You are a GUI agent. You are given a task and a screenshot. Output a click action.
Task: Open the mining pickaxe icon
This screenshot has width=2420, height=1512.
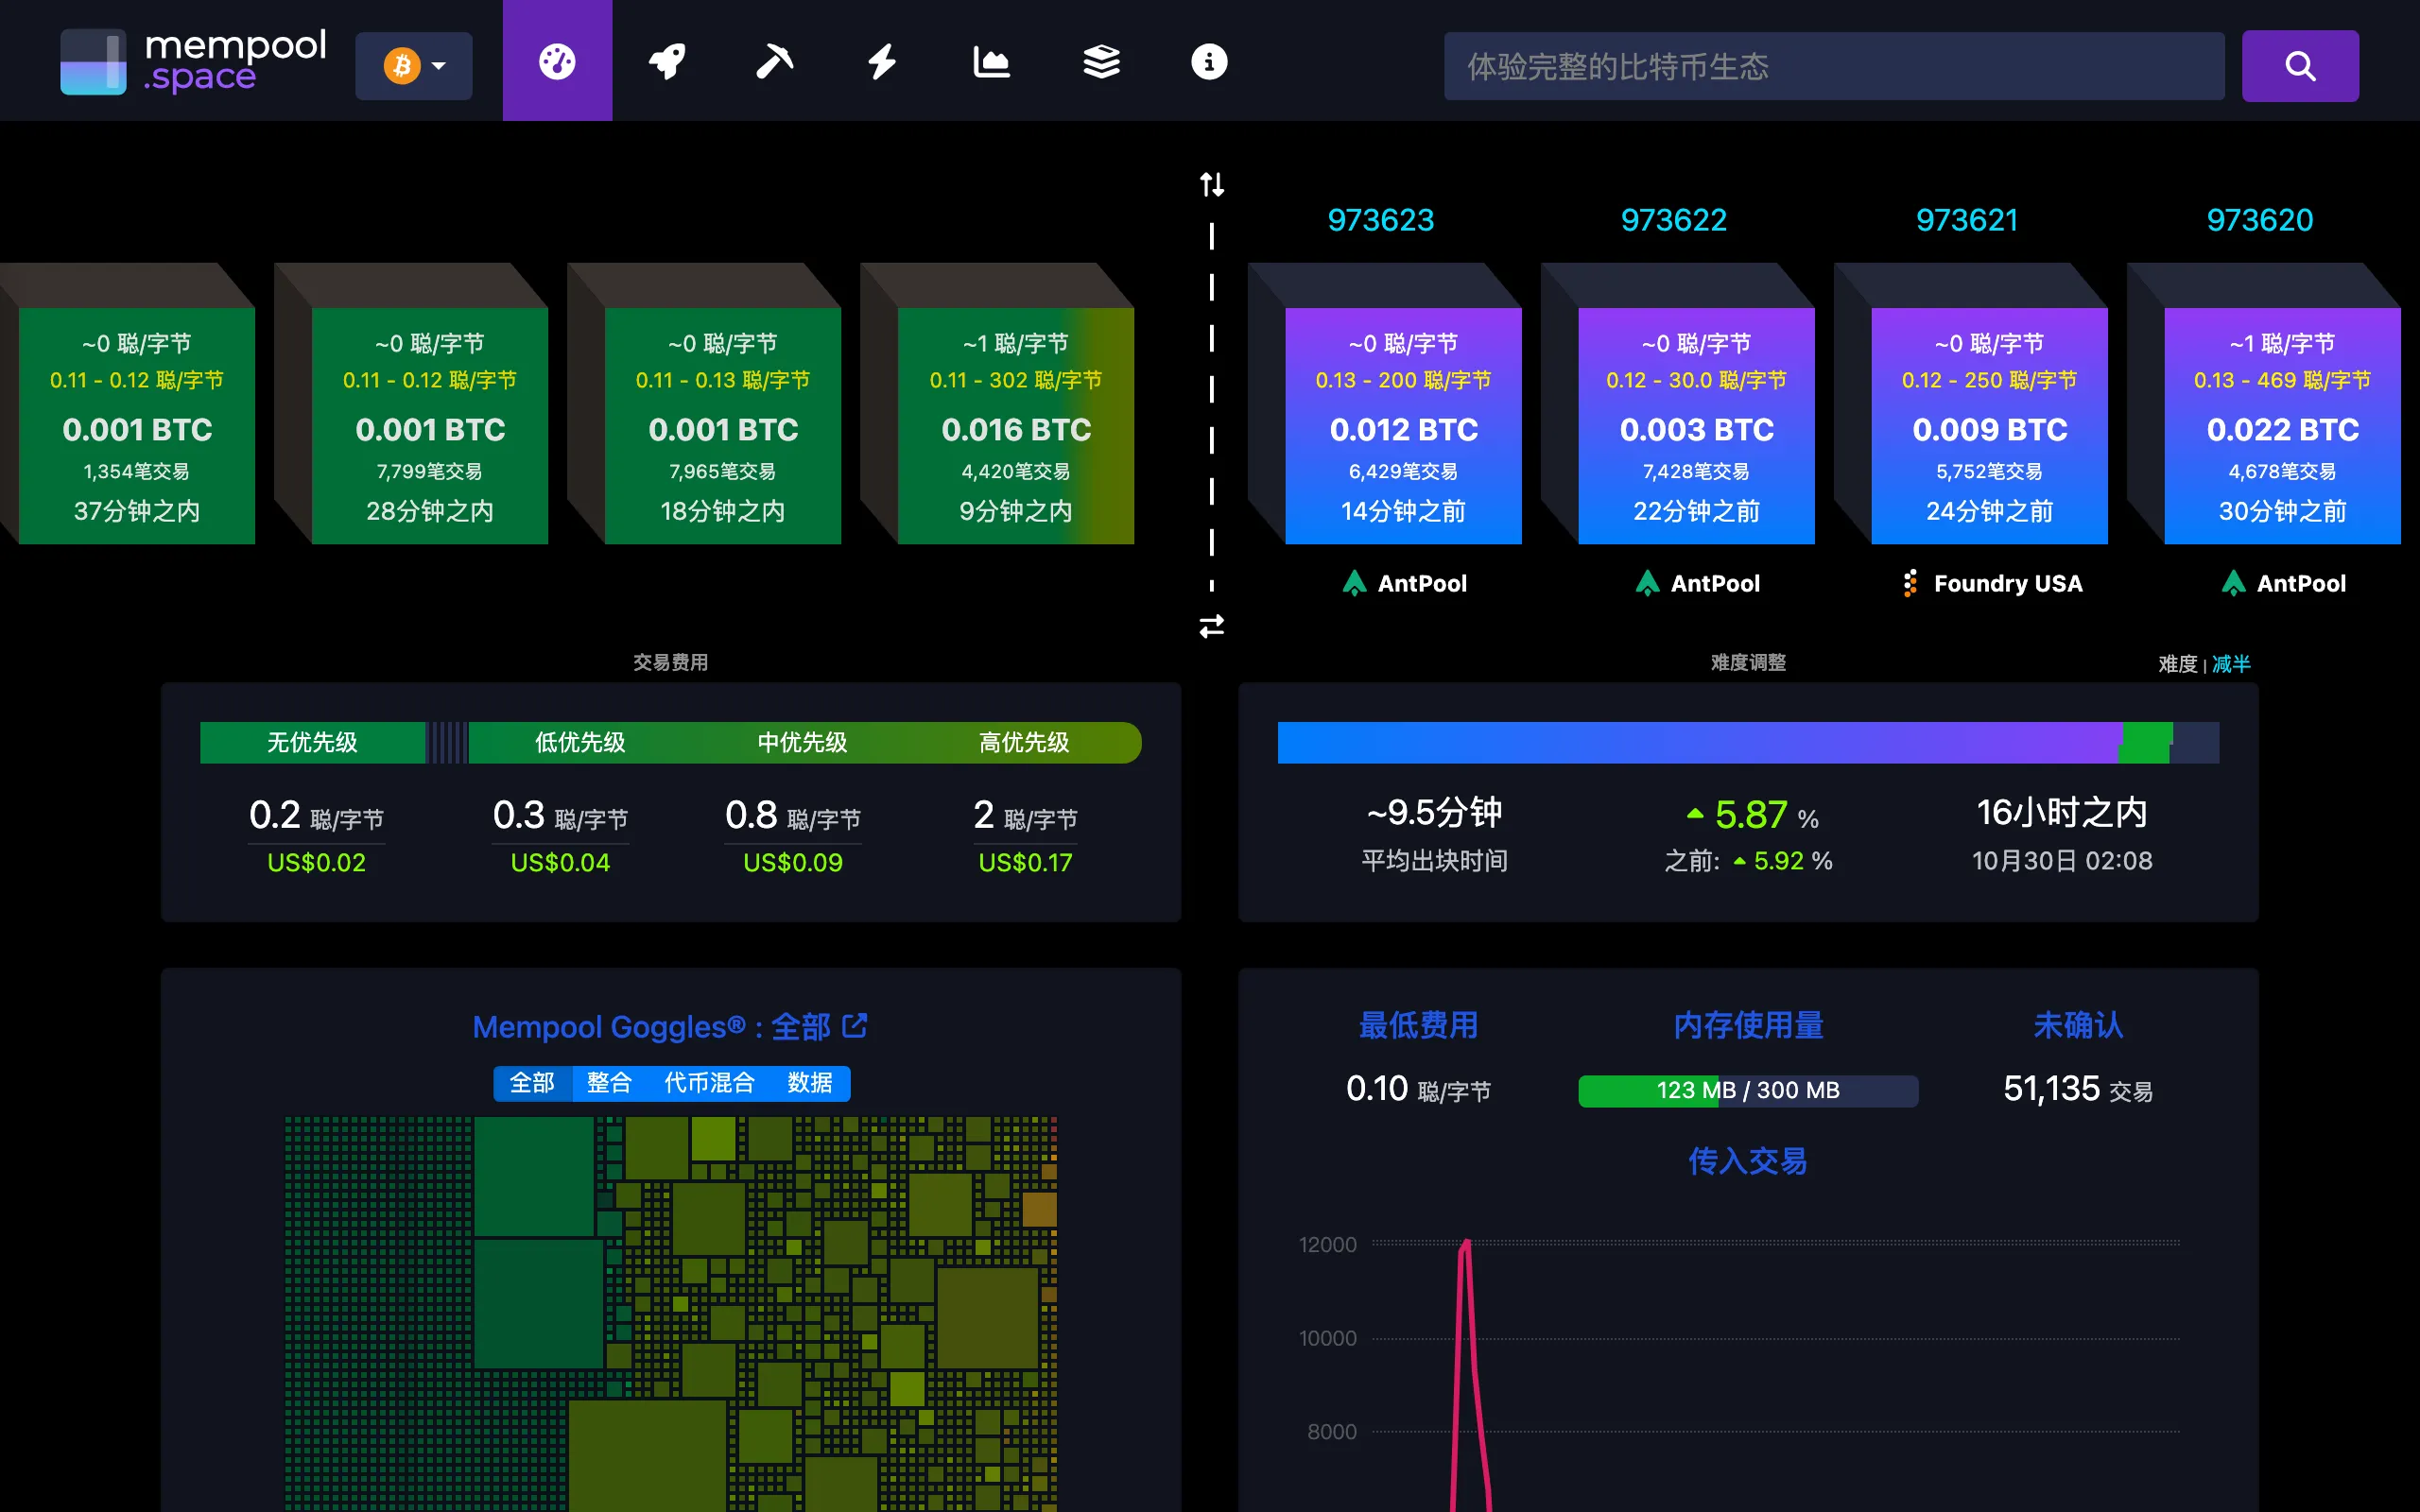774,62
